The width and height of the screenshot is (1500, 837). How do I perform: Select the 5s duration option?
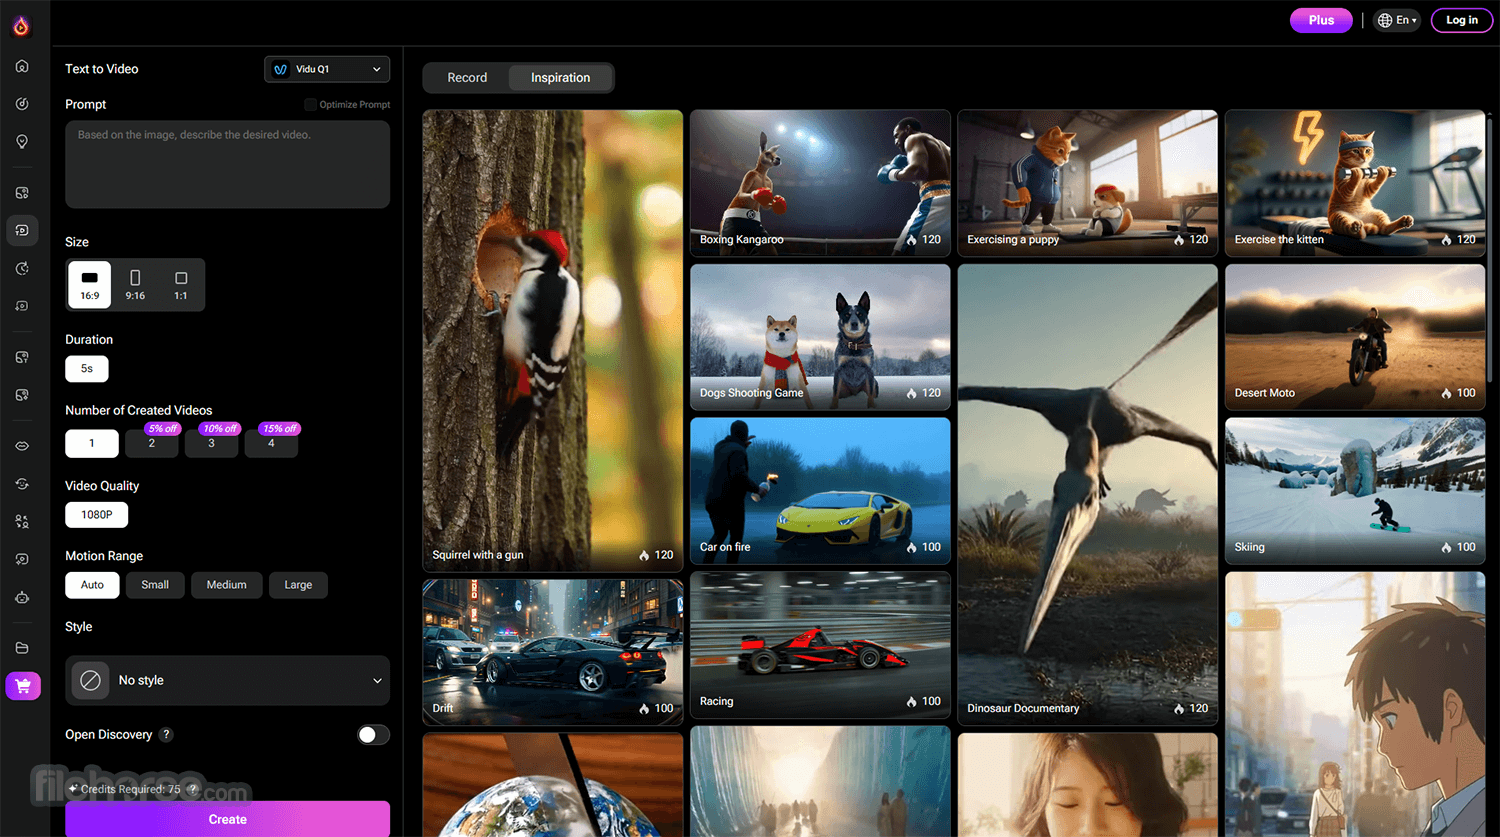click(87, 369)
